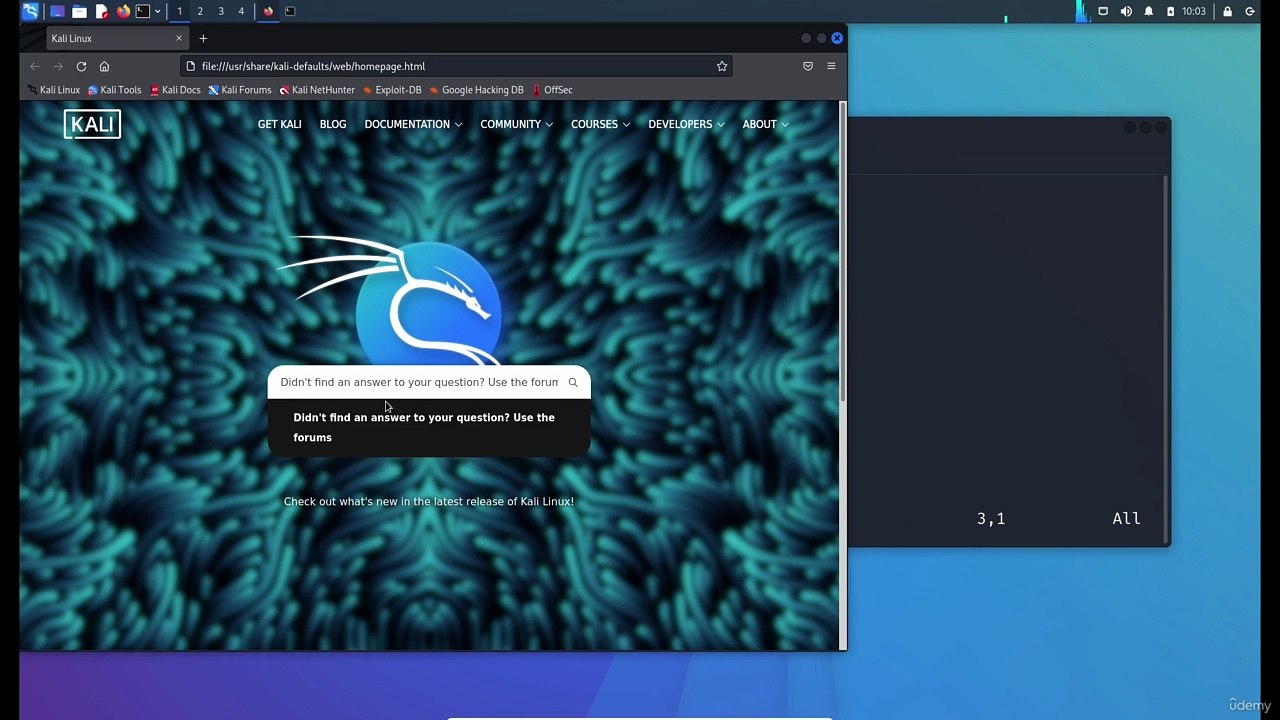Open the Google Hacking DB bookmark
The image size is (1280, 720).
(476, 90)
